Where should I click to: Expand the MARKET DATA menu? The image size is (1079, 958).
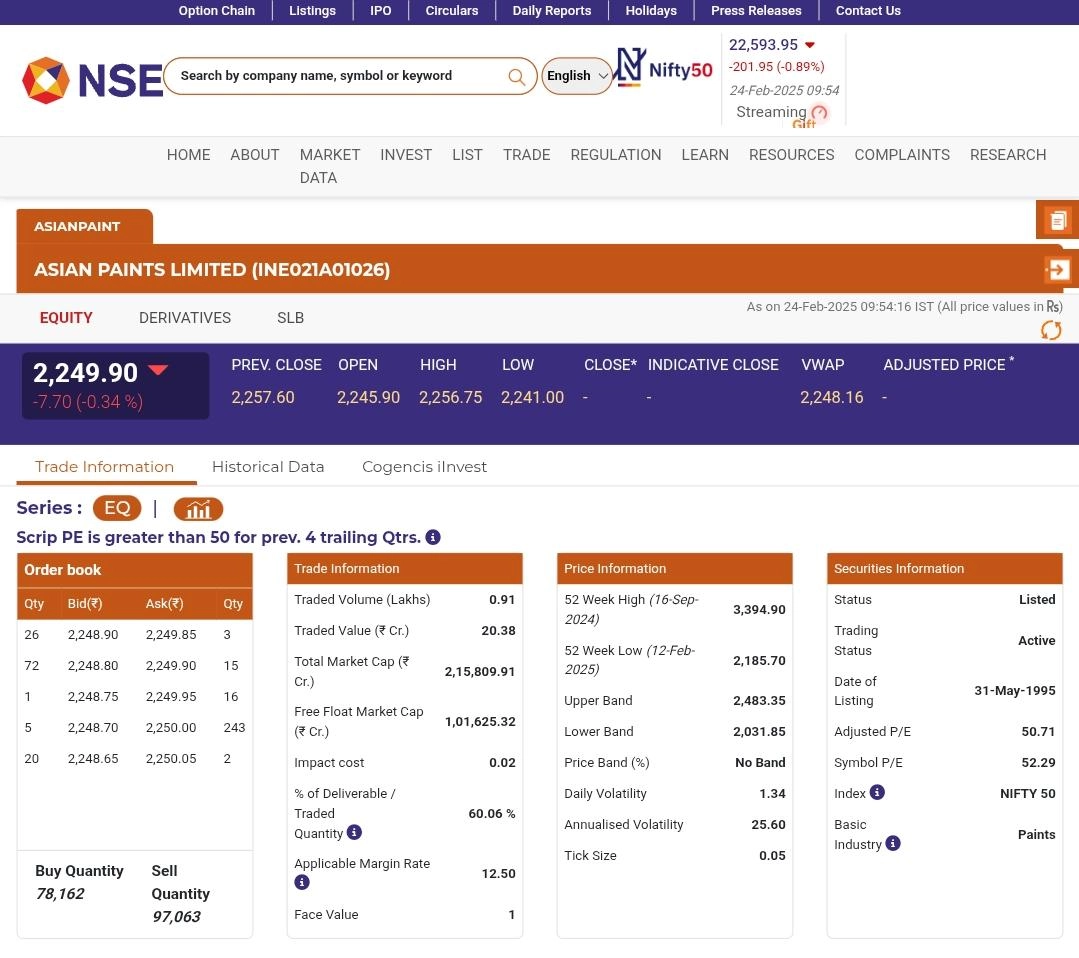click(x=329, y=166)
